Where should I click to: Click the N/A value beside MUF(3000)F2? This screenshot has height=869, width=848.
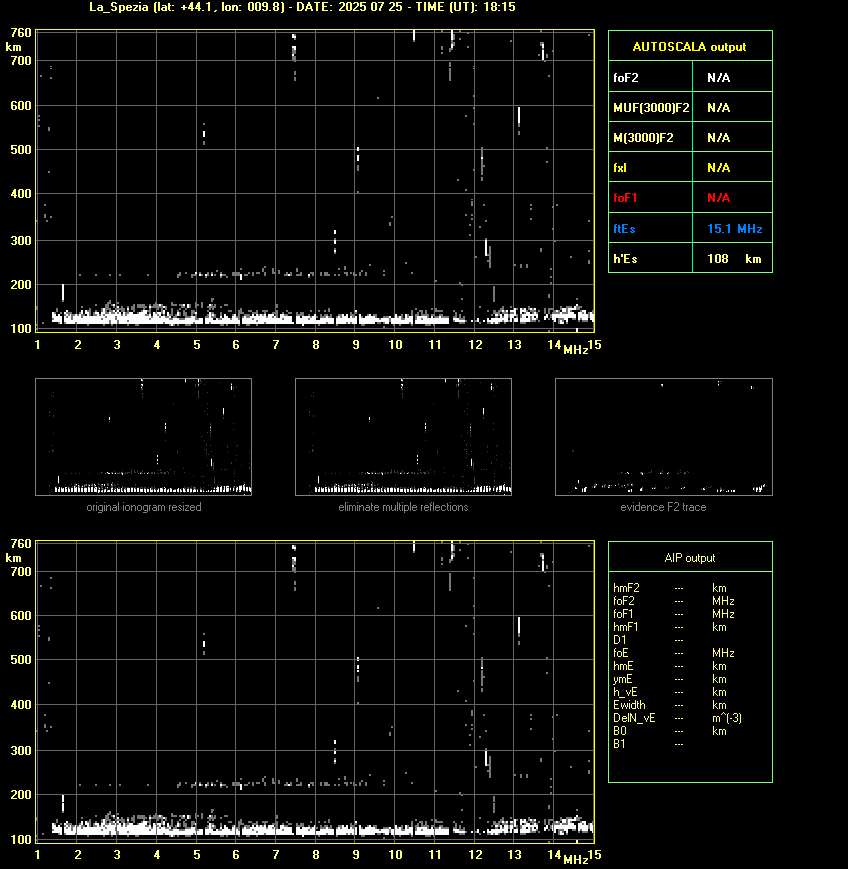(x=718, y=108)
